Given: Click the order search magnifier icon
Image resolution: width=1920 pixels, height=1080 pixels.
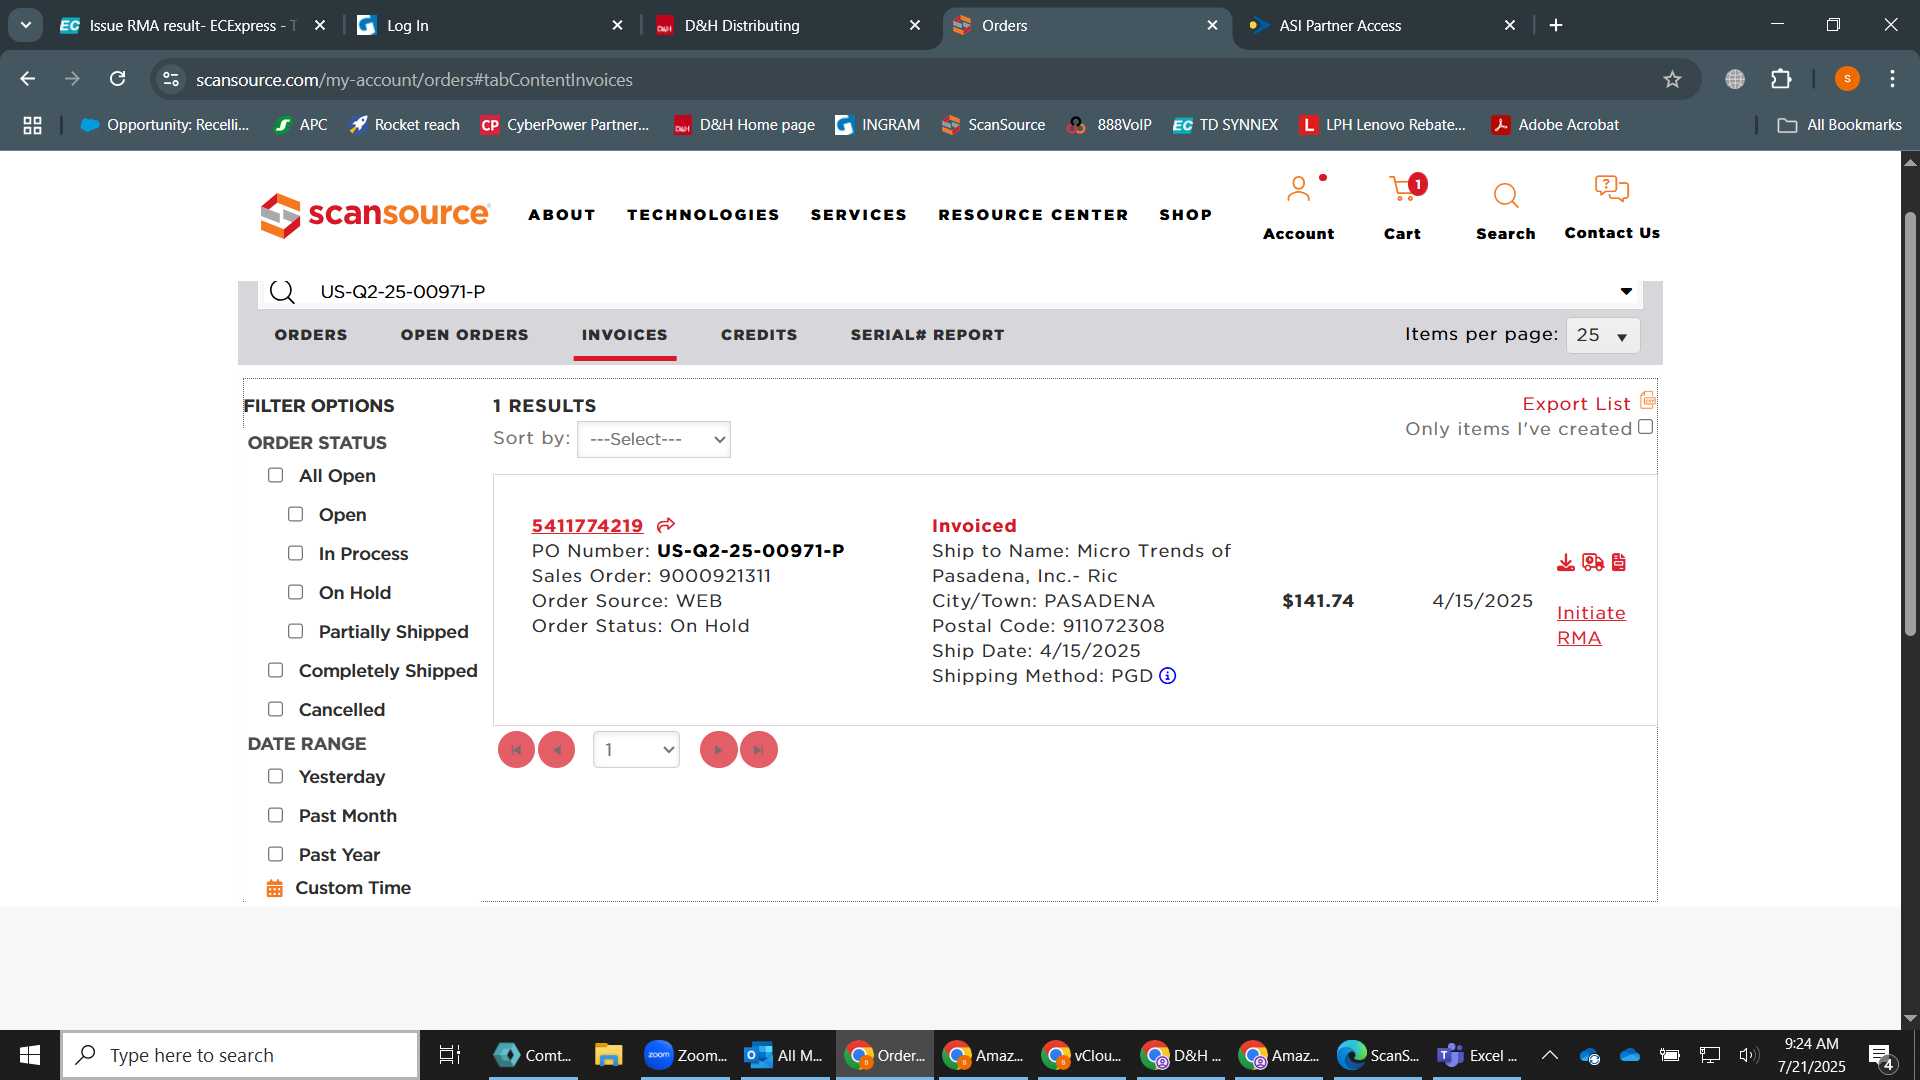Looking at the screenshot, I should [x=283, y=292].
